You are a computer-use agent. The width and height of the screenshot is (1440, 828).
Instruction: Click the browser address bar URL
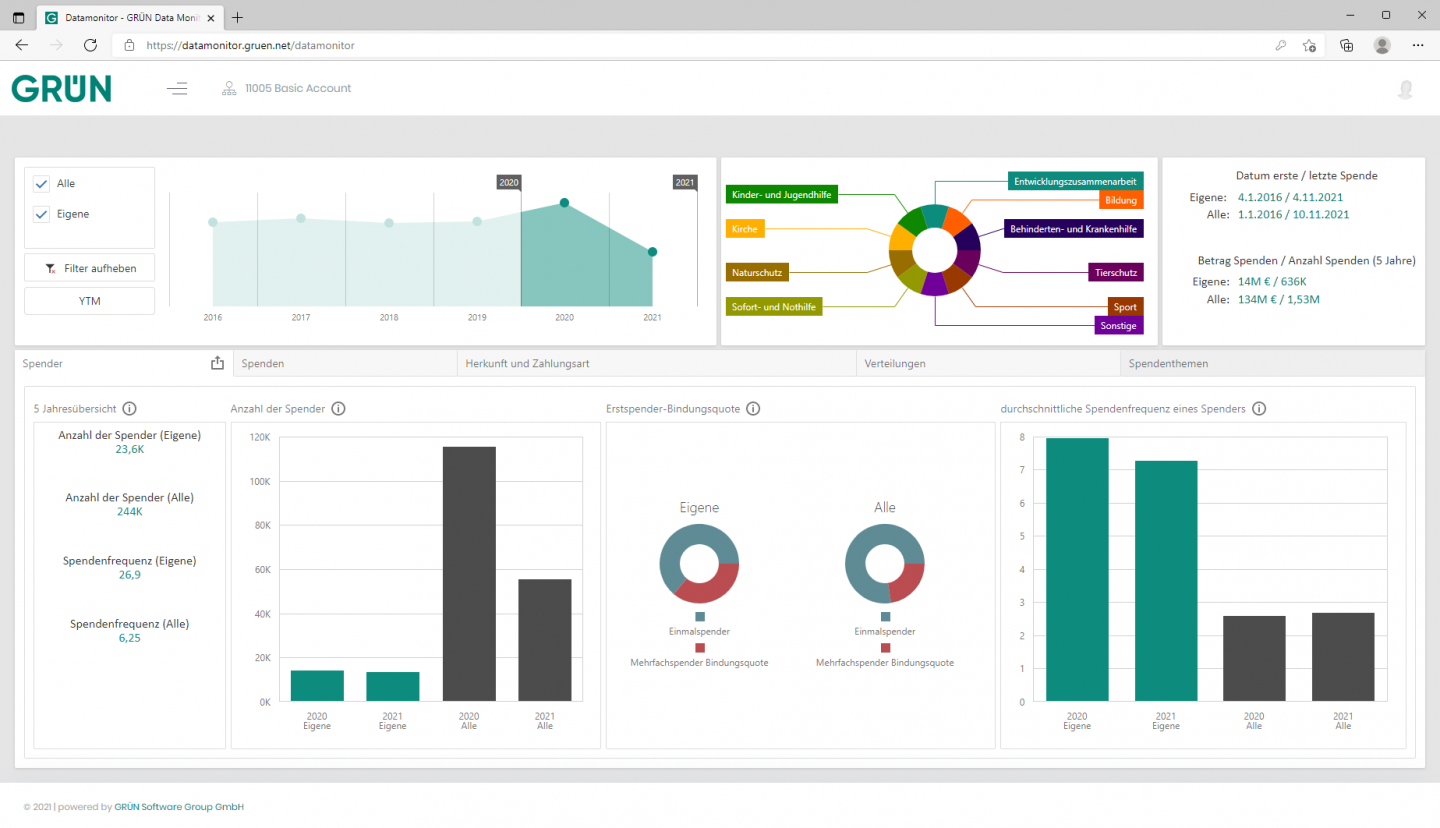point(250,45)
